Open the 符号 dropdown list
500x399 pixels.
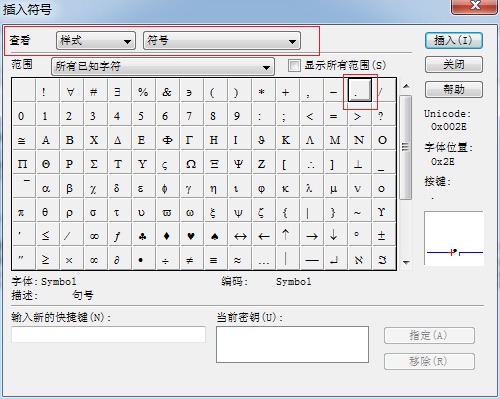click(x=222, y=41)
